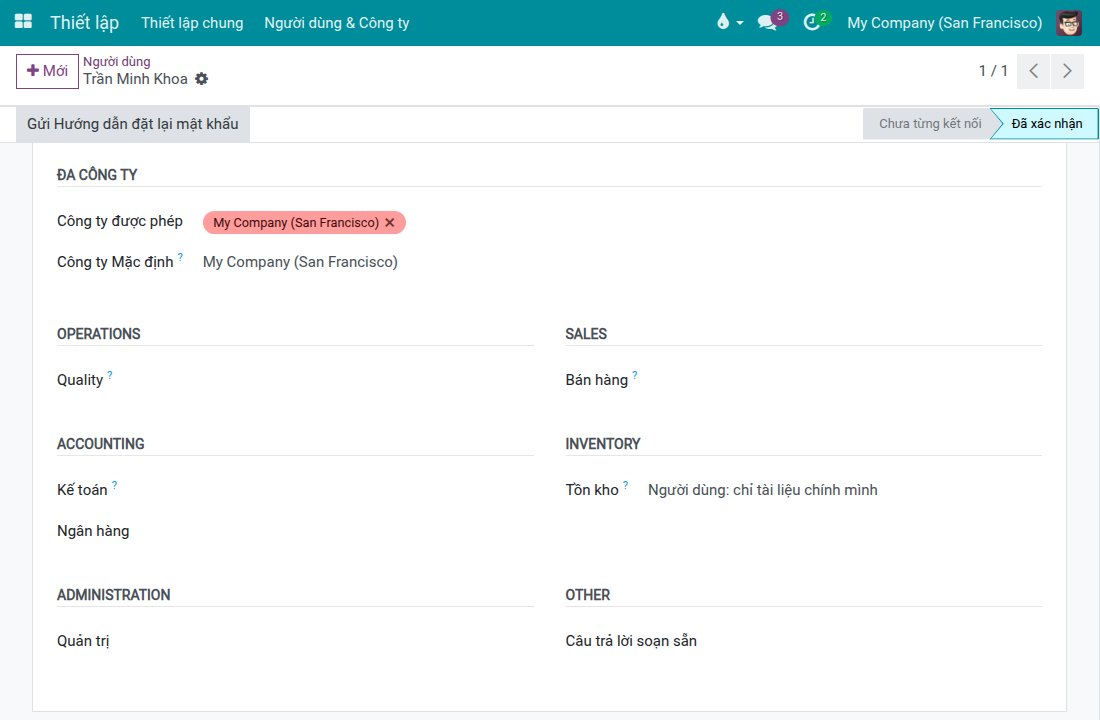Screen dimensions: 1100x720
Task: Click Gửi Hướng dẫn đặt lại mật khẩu
Action: [133, 124]
